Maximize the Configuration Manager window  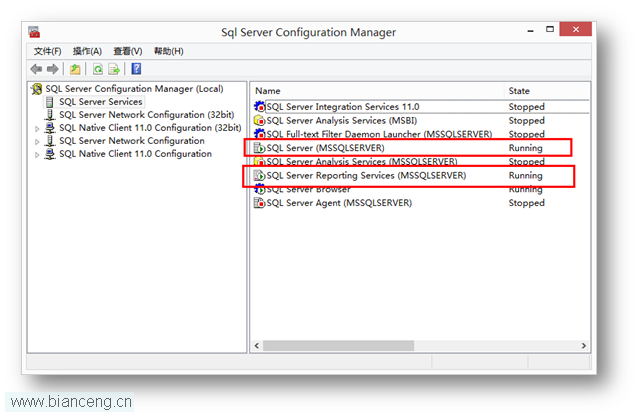(x=550, y=29)
